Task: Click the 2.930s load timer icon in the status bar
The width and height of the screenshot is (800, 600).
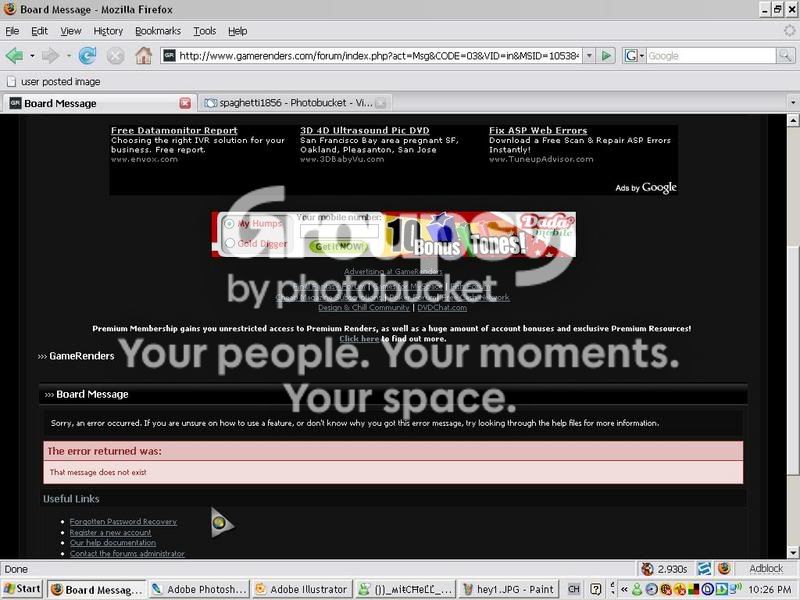Action: [647, 568]
